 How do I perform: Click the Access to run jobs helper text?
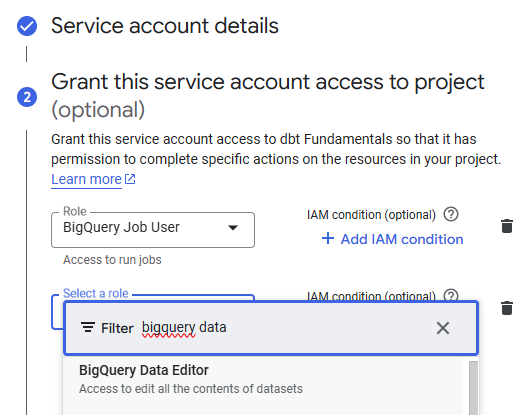pyautogui.click(x=112, y=260)
